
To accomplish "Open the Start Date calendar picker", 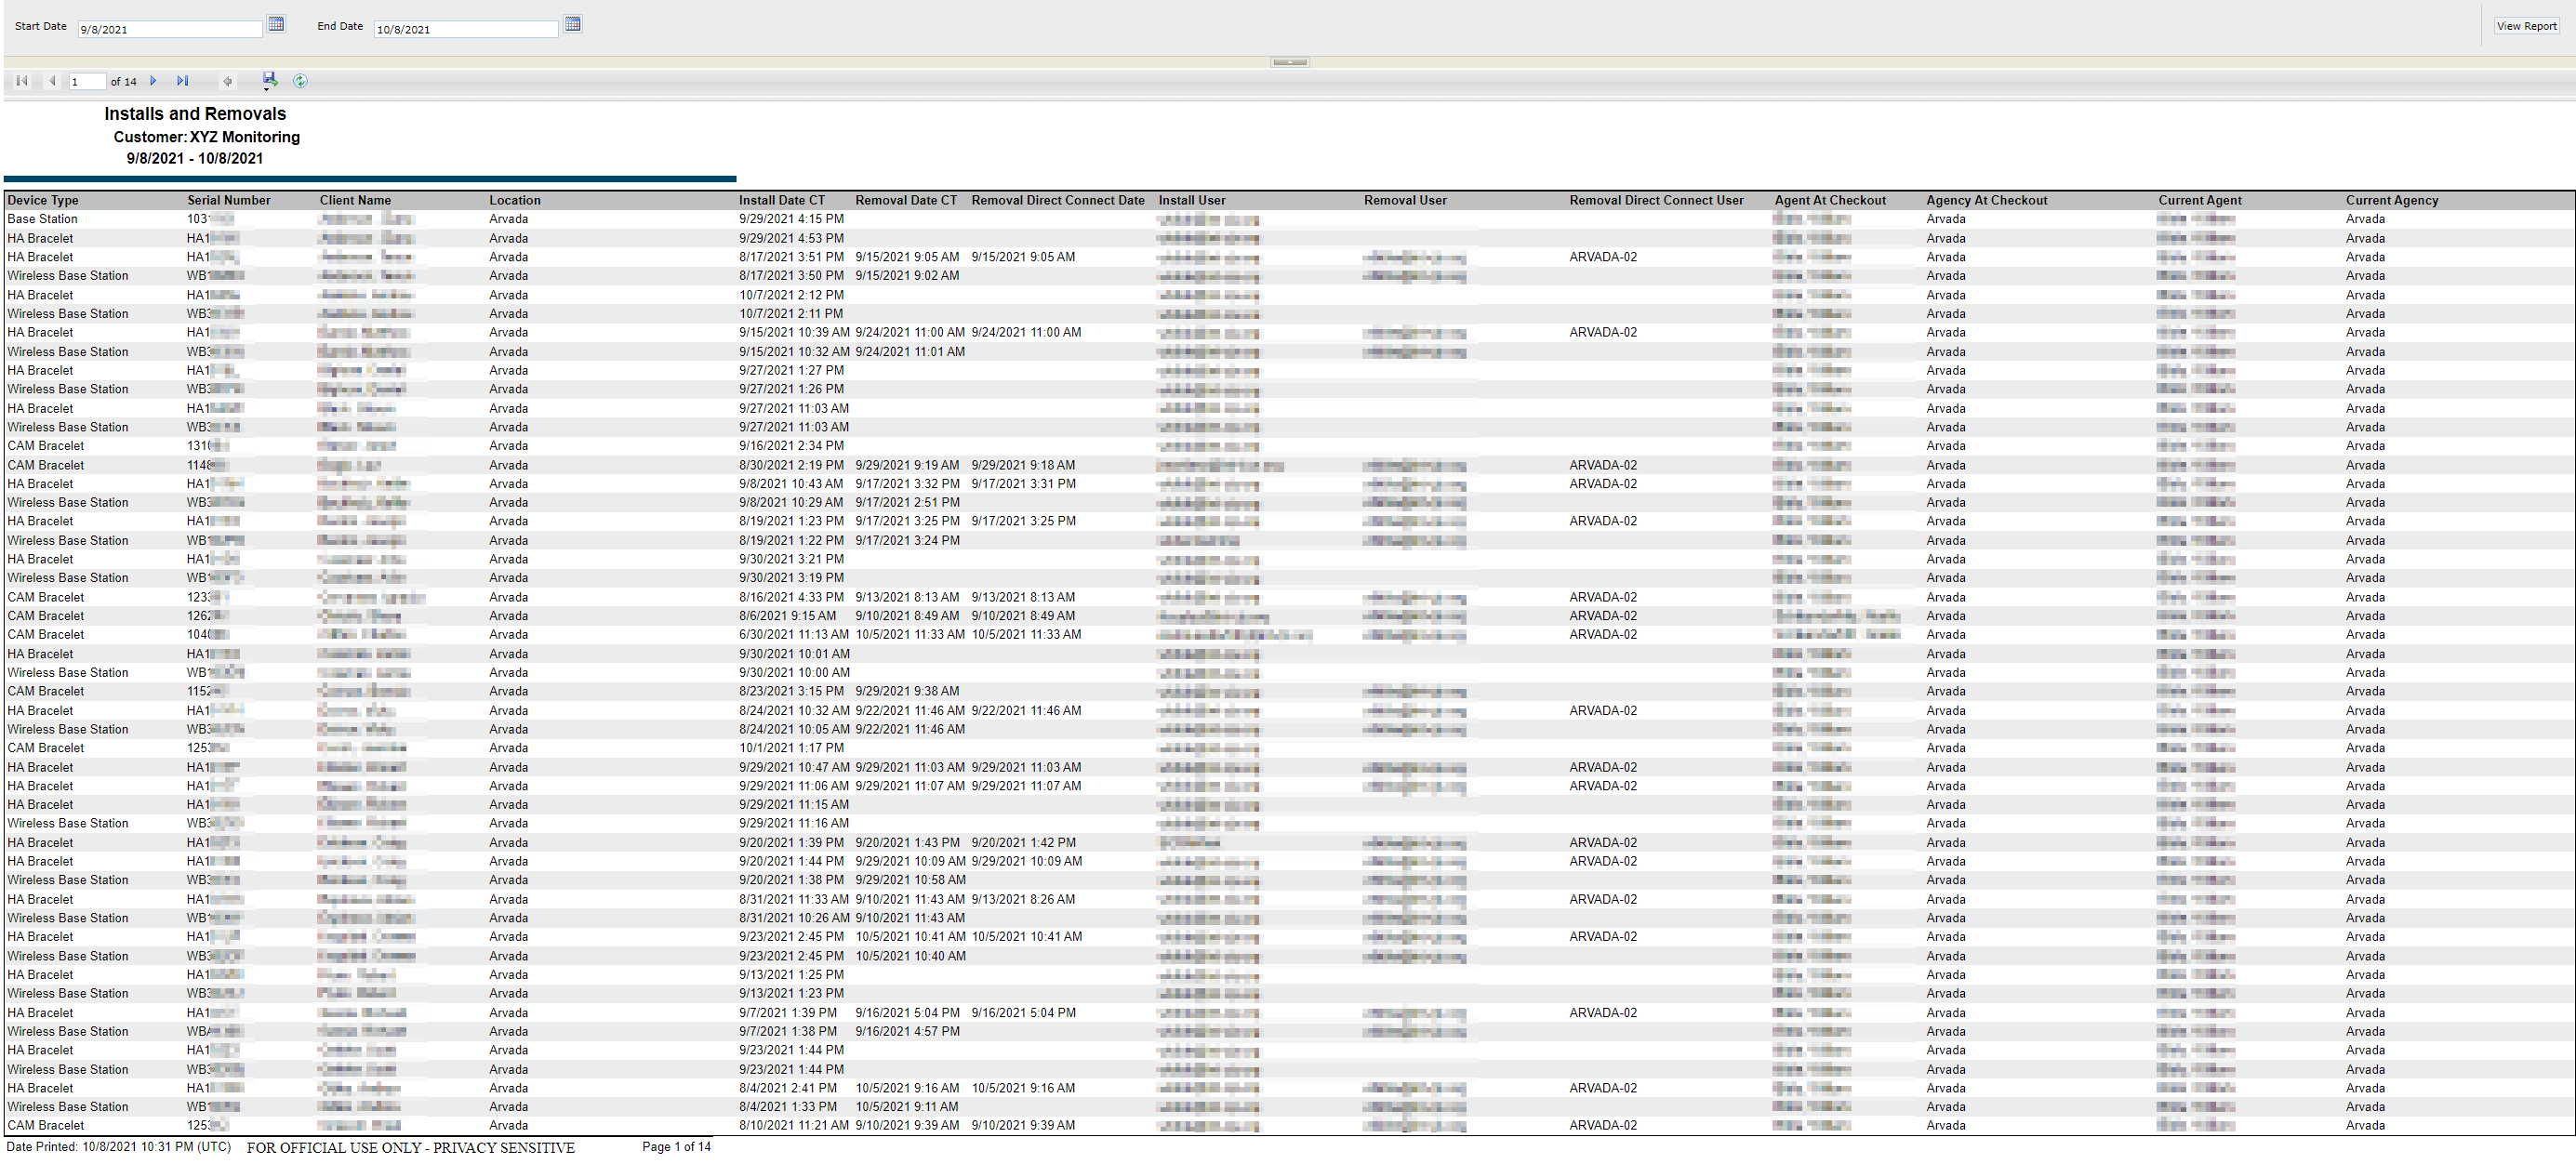I will (276, 24).
